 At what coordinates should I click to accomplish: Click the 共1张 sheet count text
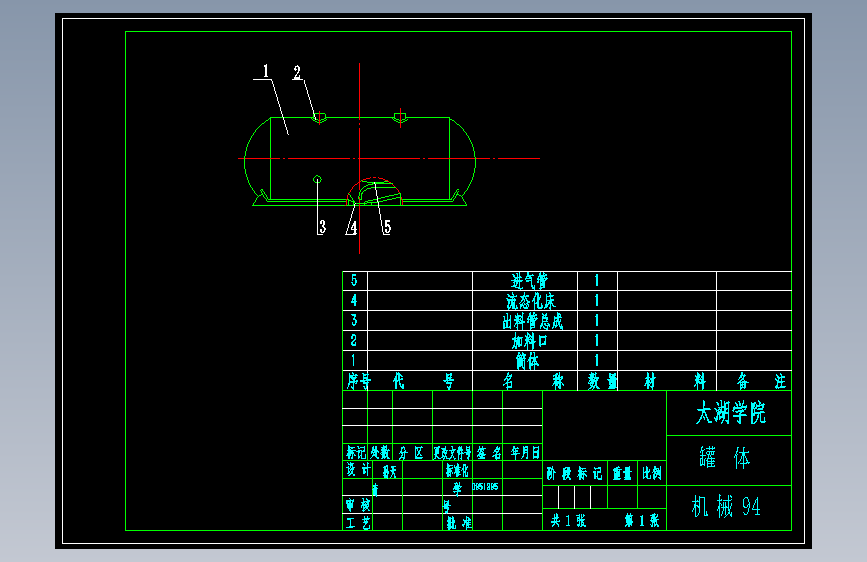(568, 521)
